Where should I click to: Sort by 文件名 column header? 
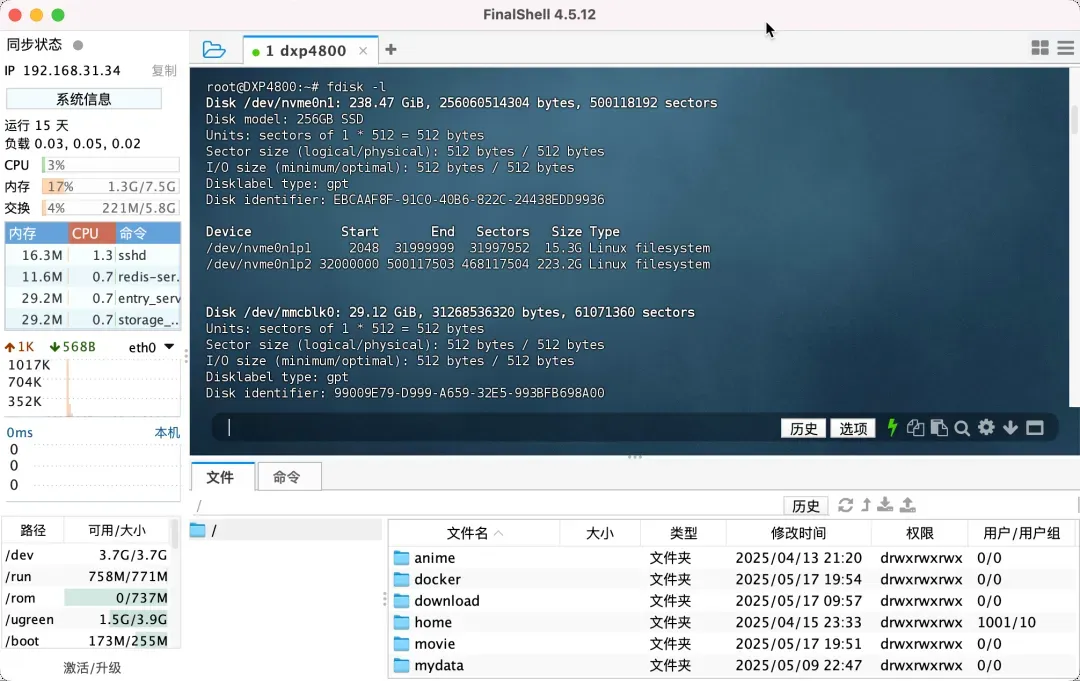click(x=475, y=533)
